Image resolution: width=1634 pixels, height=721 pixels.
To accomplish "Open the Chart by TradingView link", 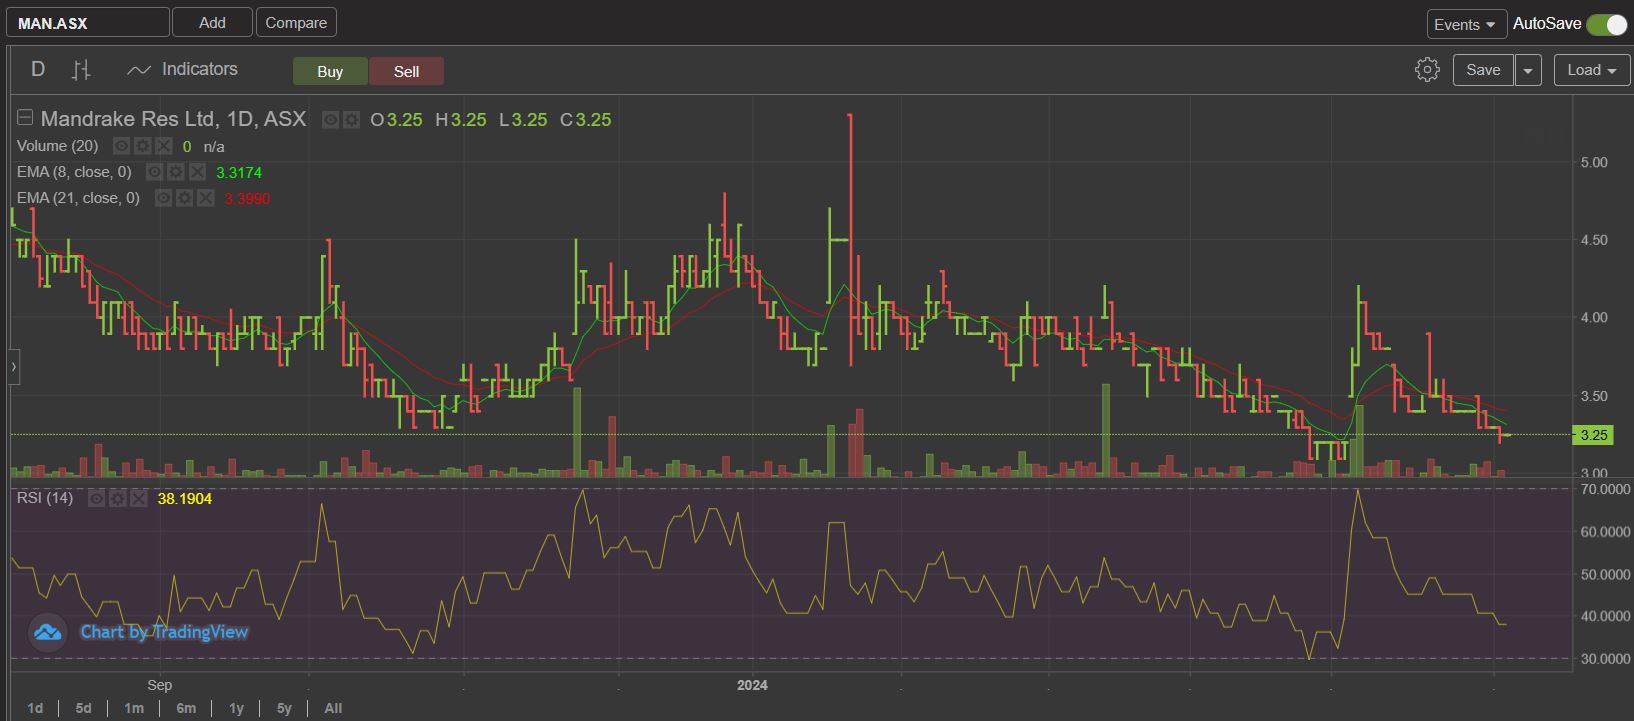I will click(x=164, y=632).
